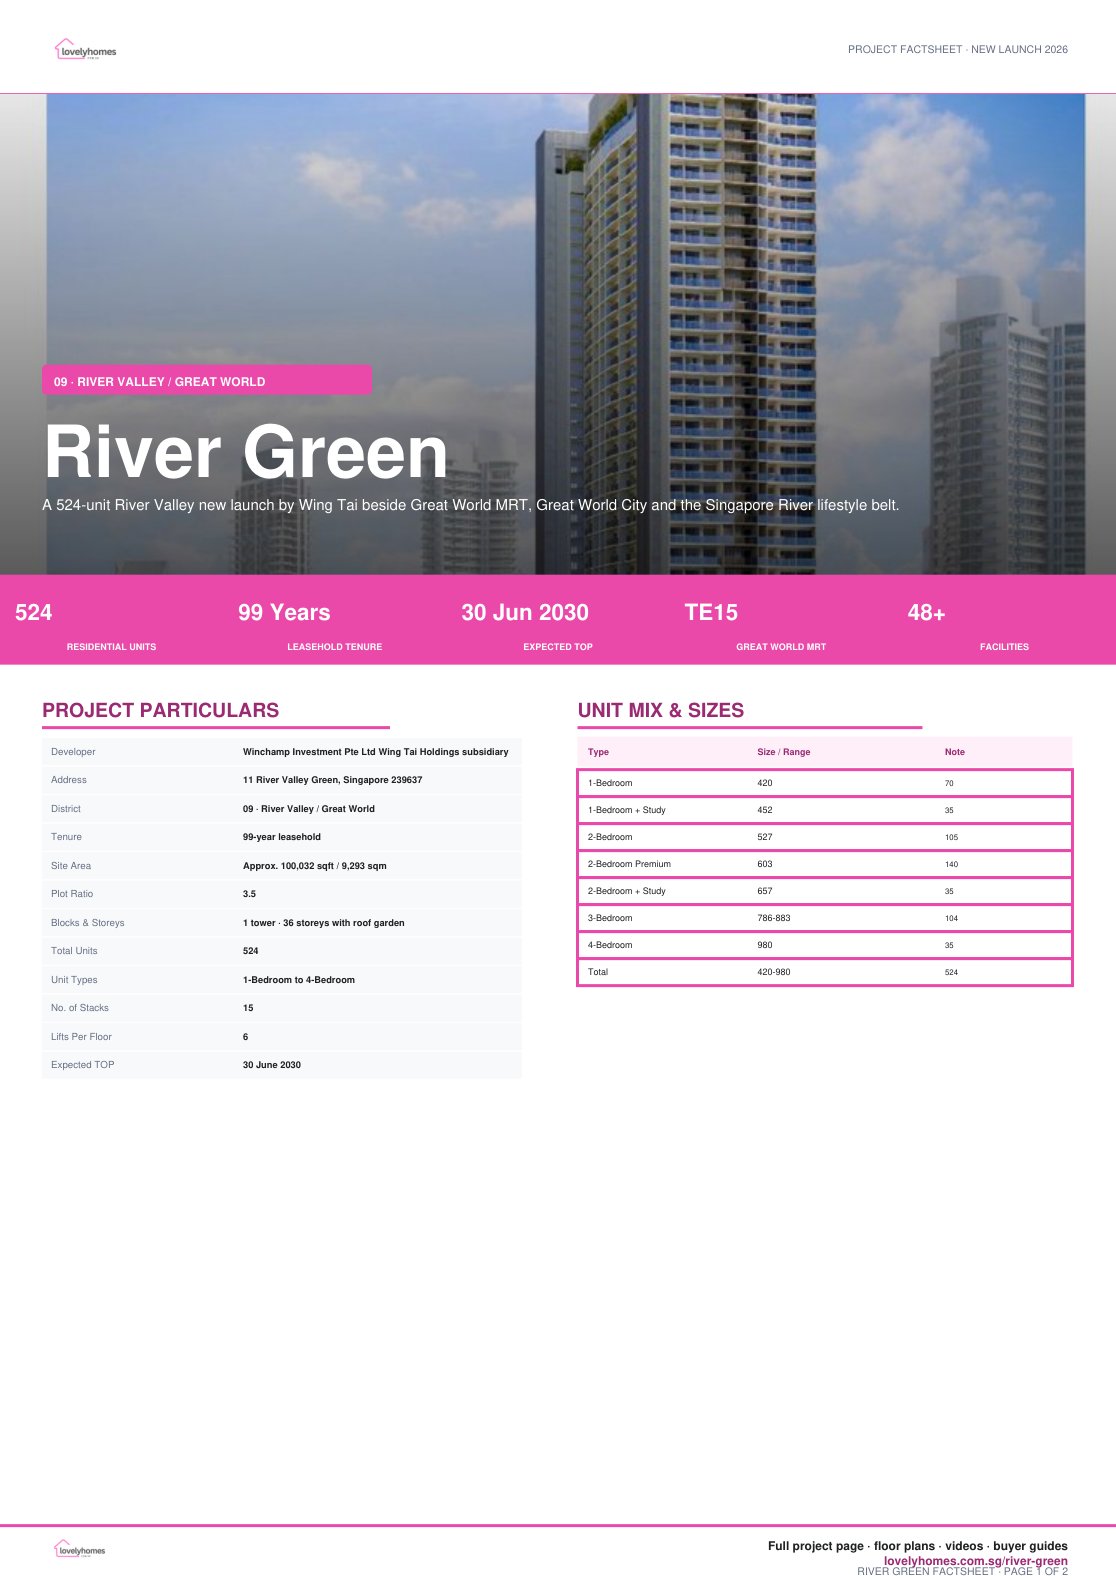This screenshot has width=1116, height=1580.
Task: Select the 3-Bedroom type cell
Action: coord(610,918)
